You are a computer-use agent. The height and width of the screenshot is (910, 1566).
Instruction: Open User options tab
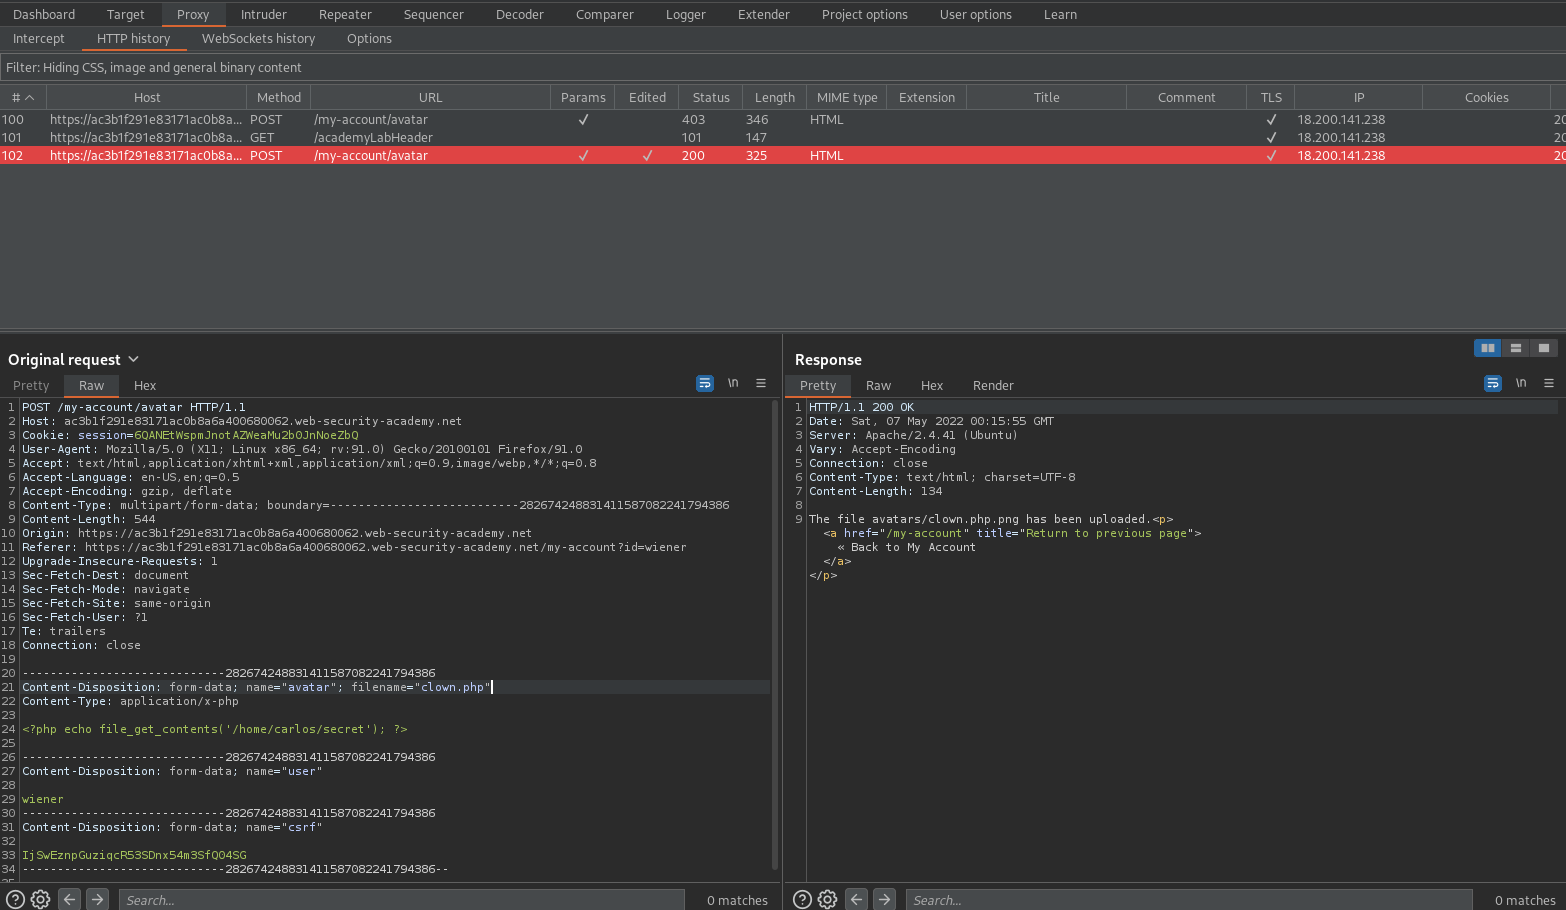coord(976,14)
